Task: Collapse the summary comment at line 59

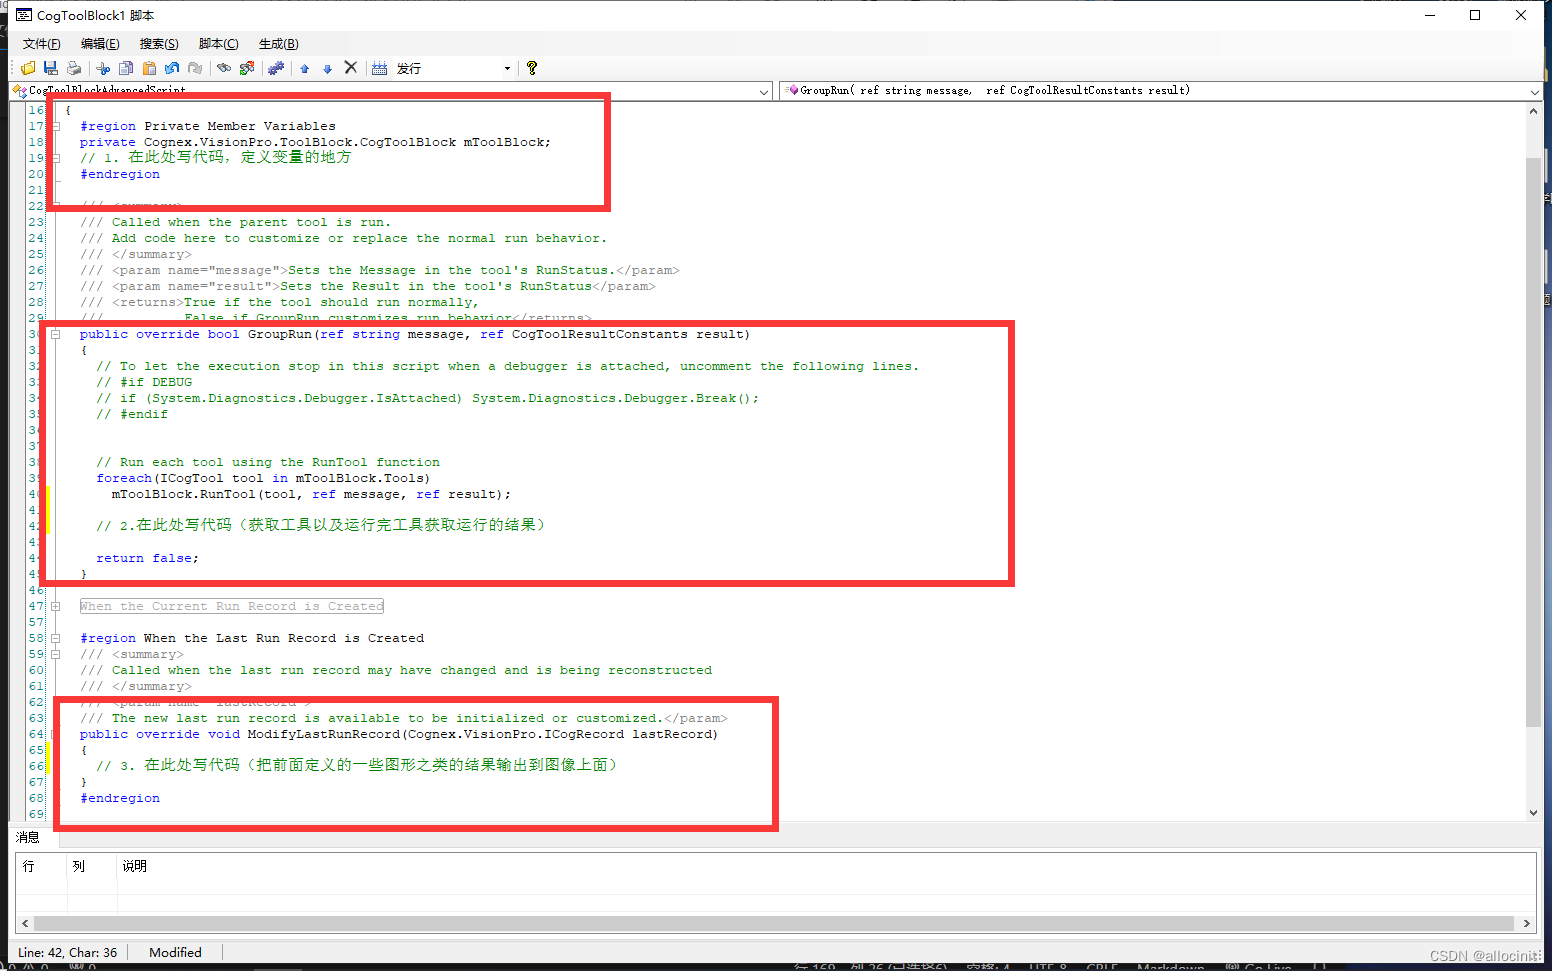Action: pyautogui.click(x=56, y=654)
